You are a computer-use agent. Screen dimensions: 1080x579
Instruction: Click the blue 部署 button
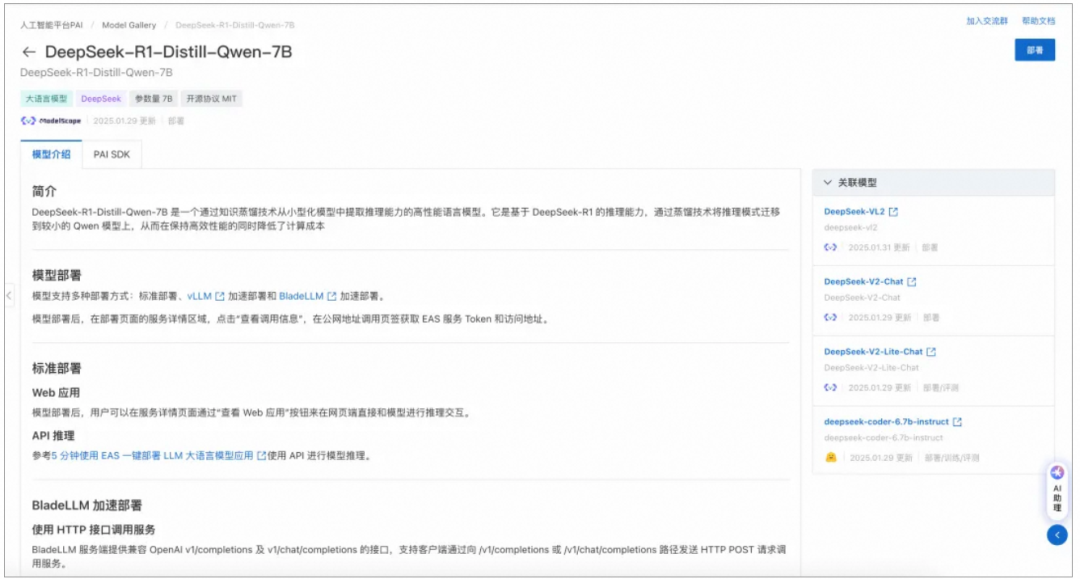[x=1035, y=50]
